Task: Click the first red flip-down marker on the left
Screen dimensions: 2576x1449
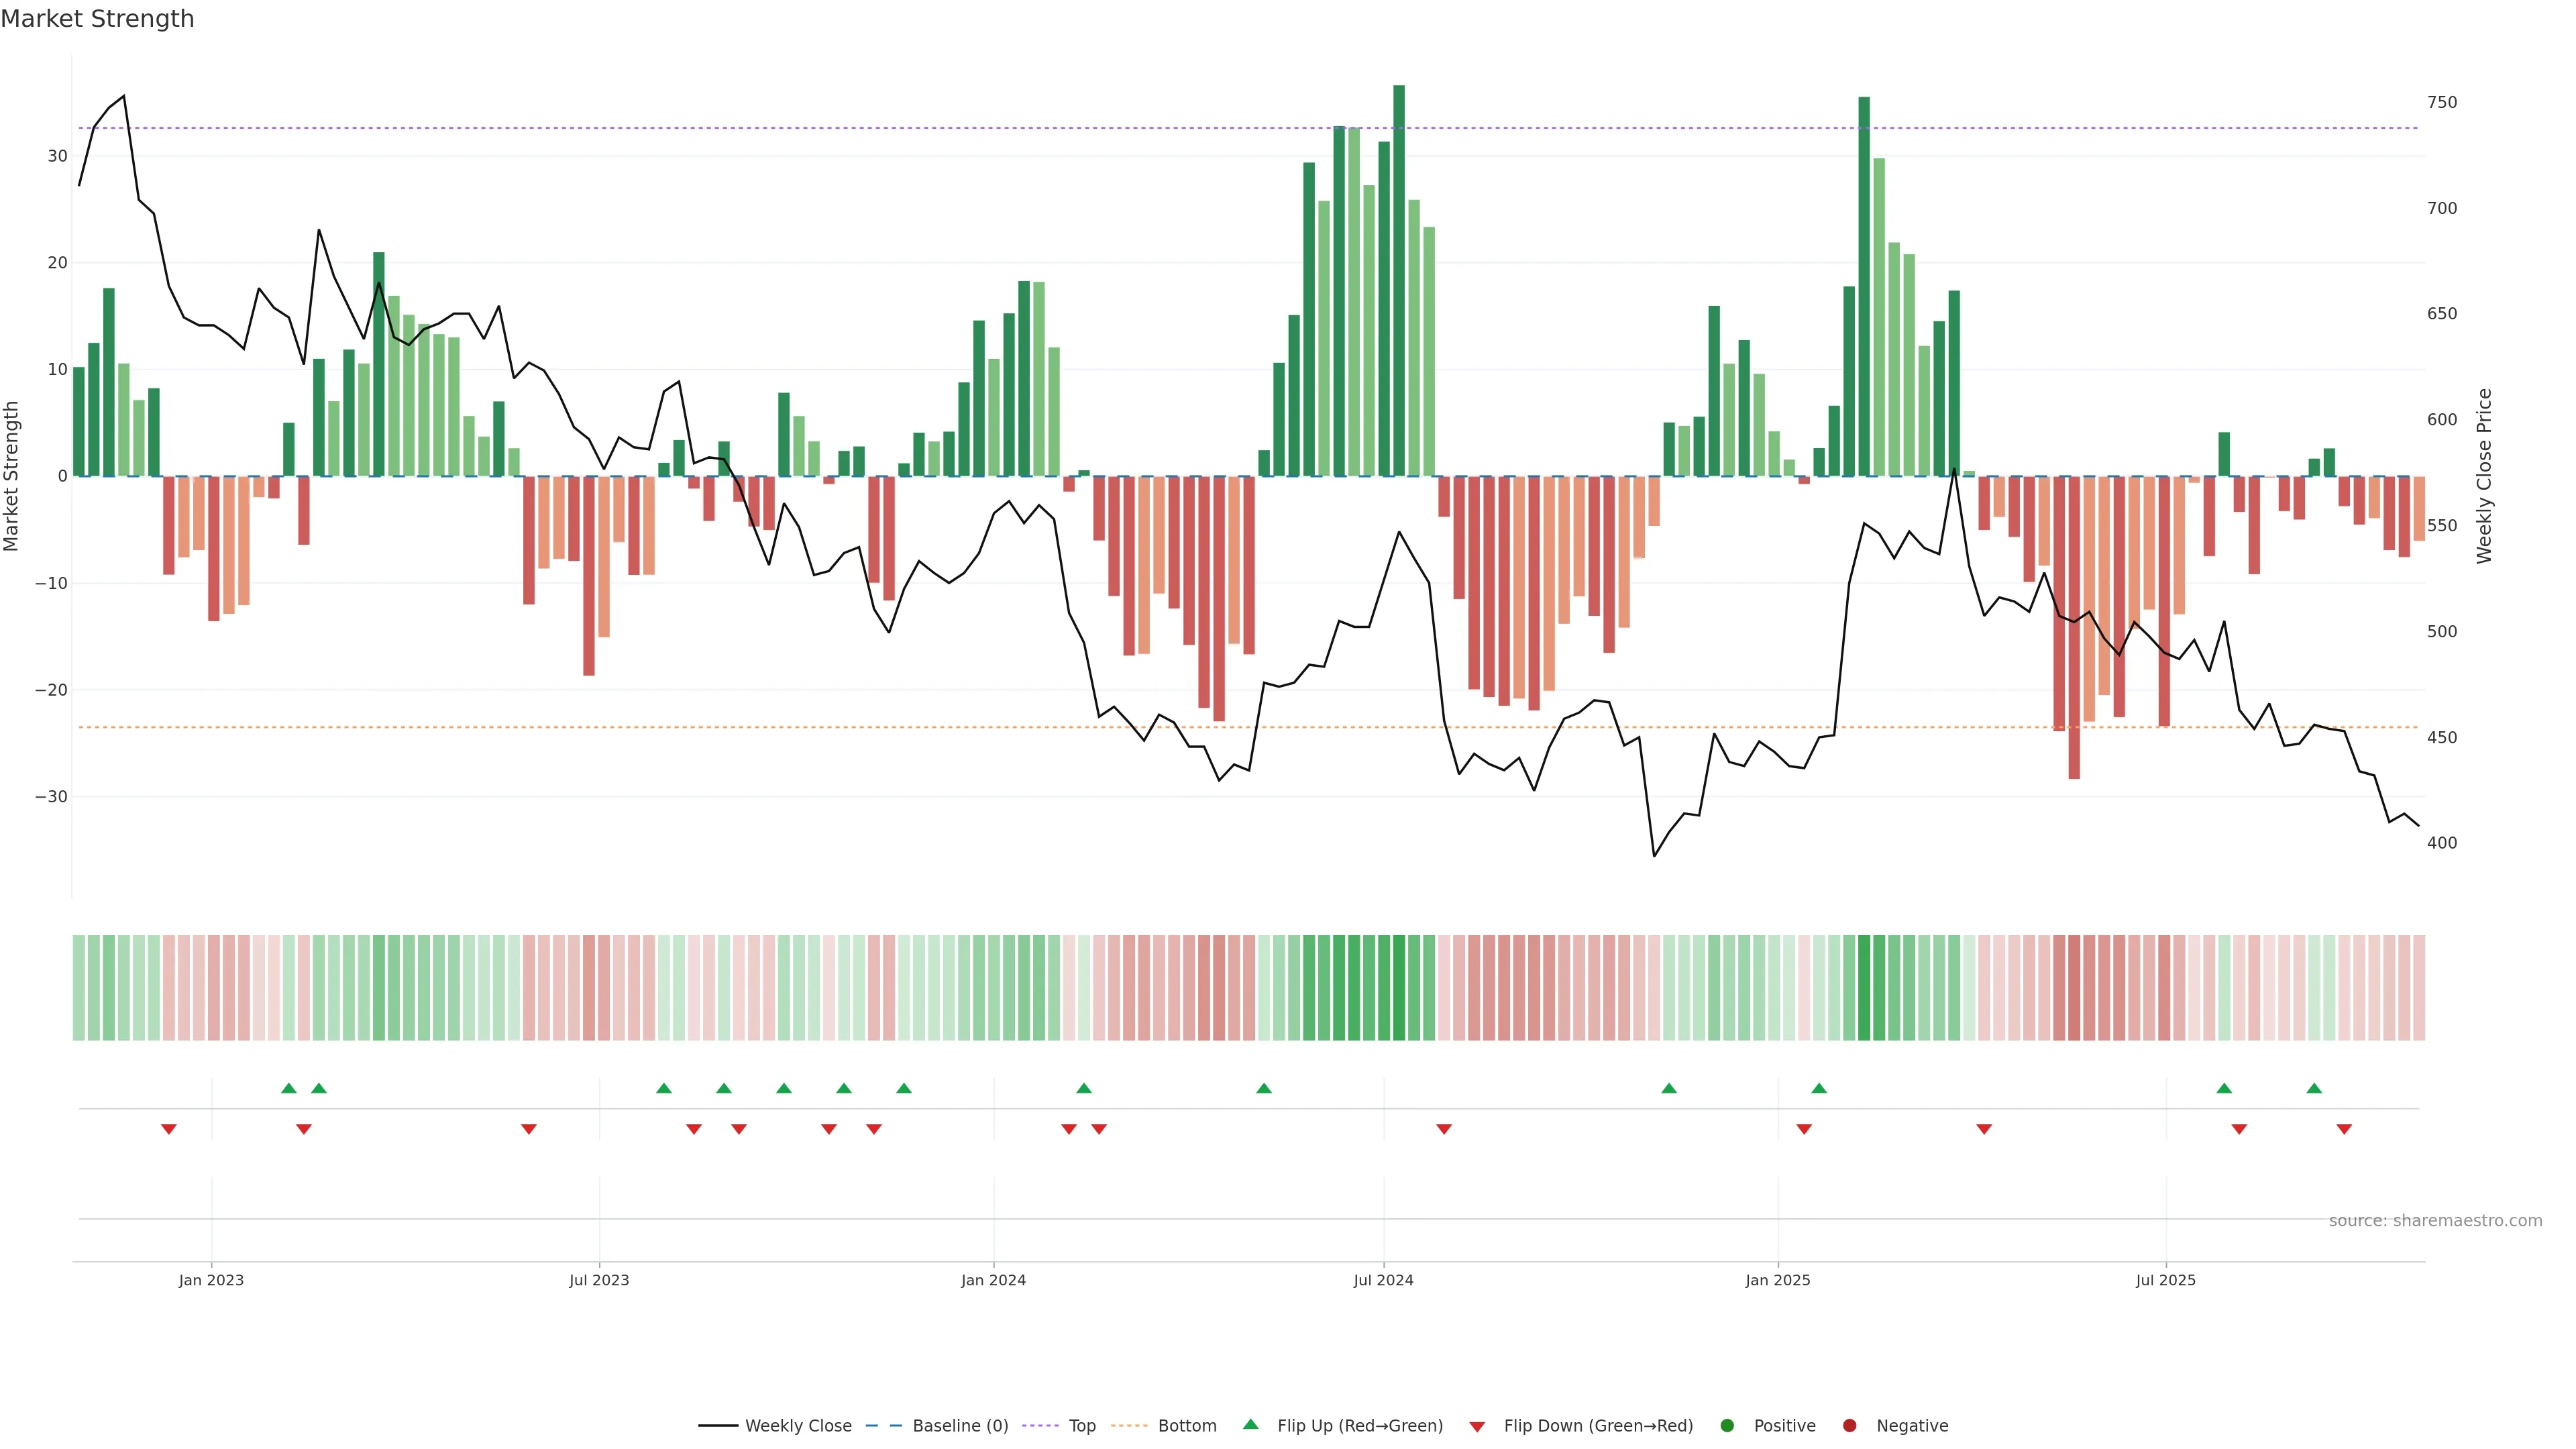Action: tap(169, 1129)
